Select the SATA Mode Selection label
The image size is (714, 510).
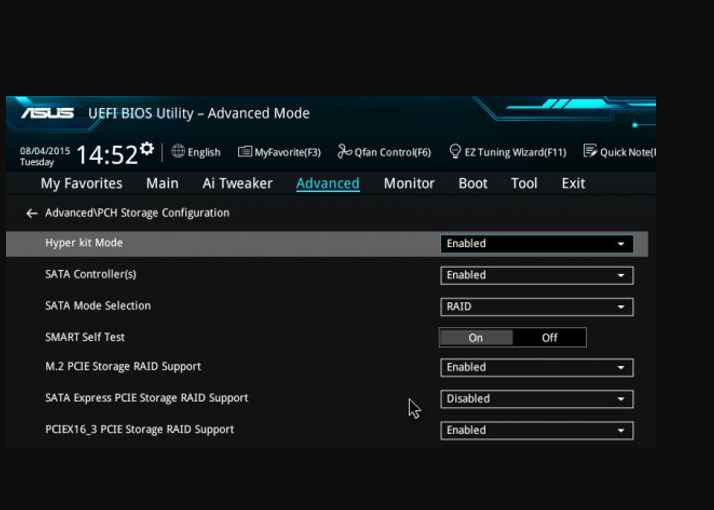coord(98,306)
